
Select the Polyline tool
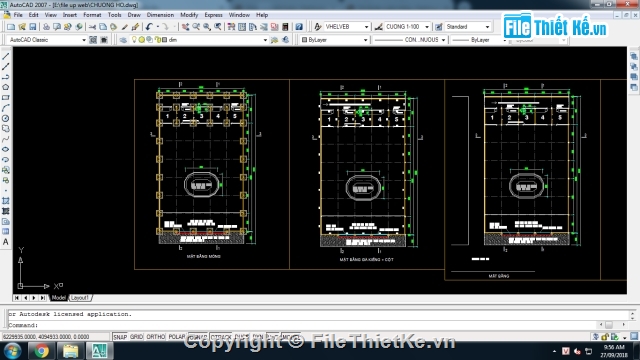click(6, 77)
